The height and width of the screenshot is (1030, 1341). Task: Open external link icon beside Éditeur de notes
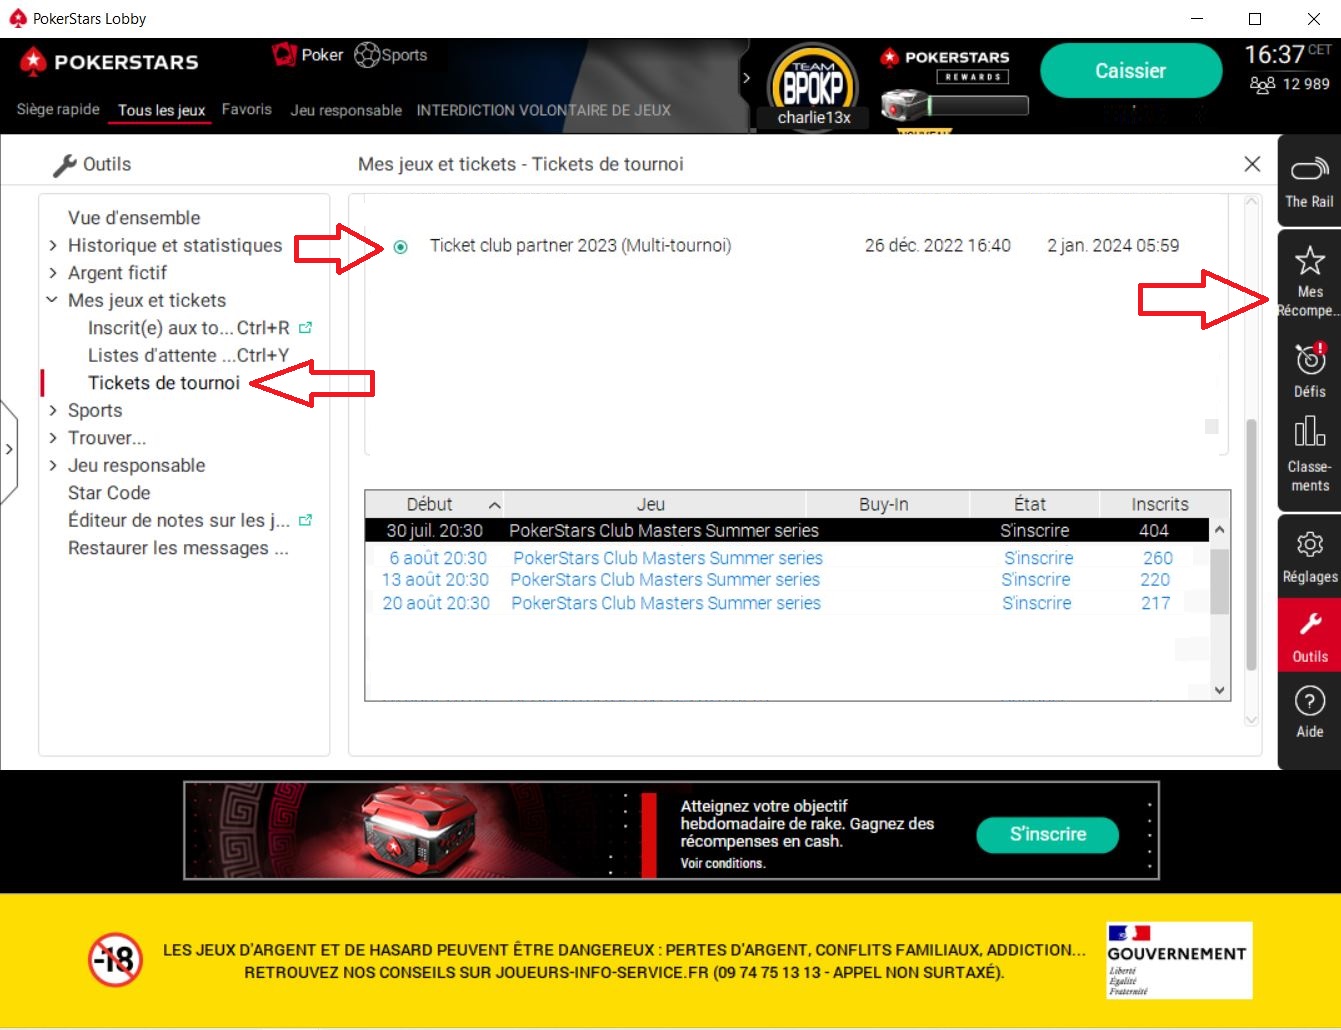pos(306,520)
